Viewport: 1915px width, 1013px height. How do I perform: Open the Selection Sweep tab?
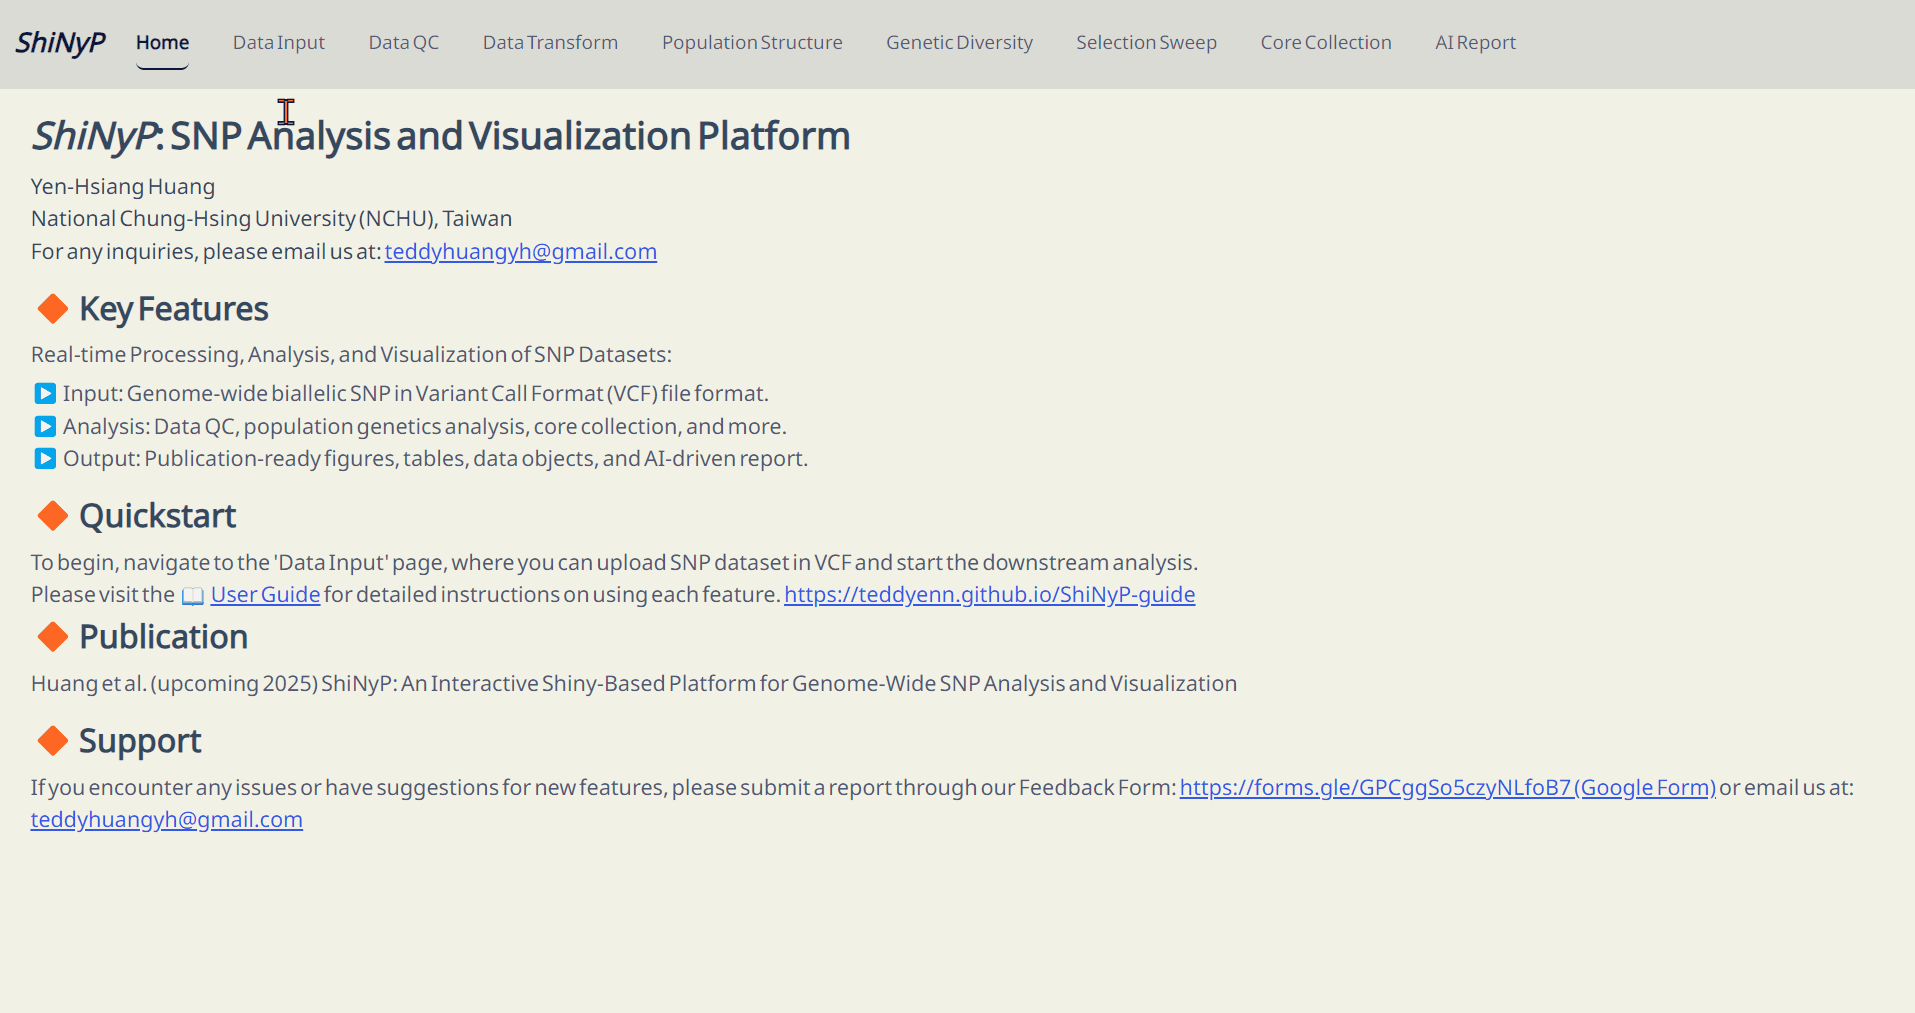(1146, 42)
